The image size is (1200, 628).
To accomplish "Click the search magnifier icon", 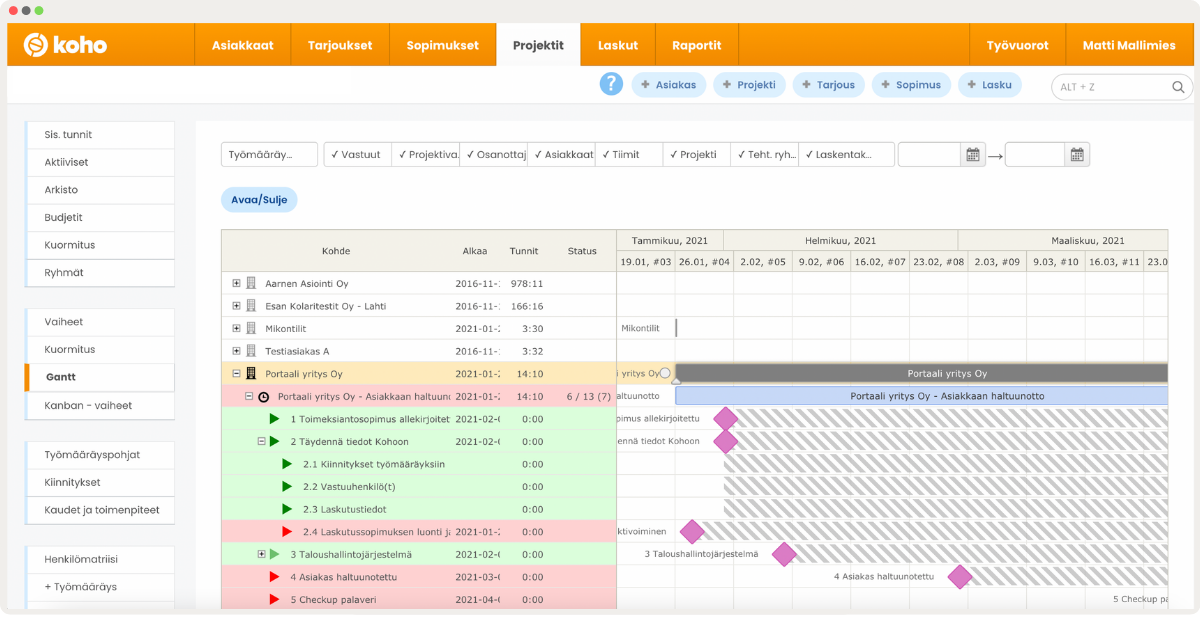I will point(1178,87).
